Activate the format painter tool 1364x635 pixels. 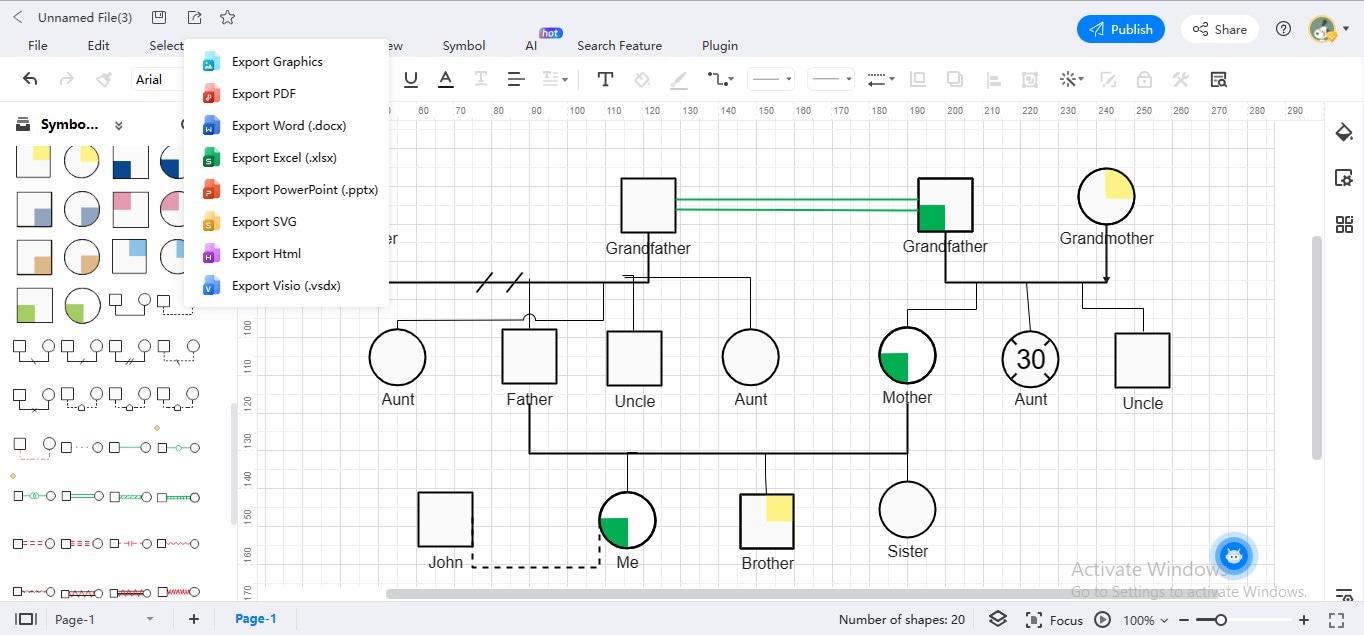tap(104, 79)
